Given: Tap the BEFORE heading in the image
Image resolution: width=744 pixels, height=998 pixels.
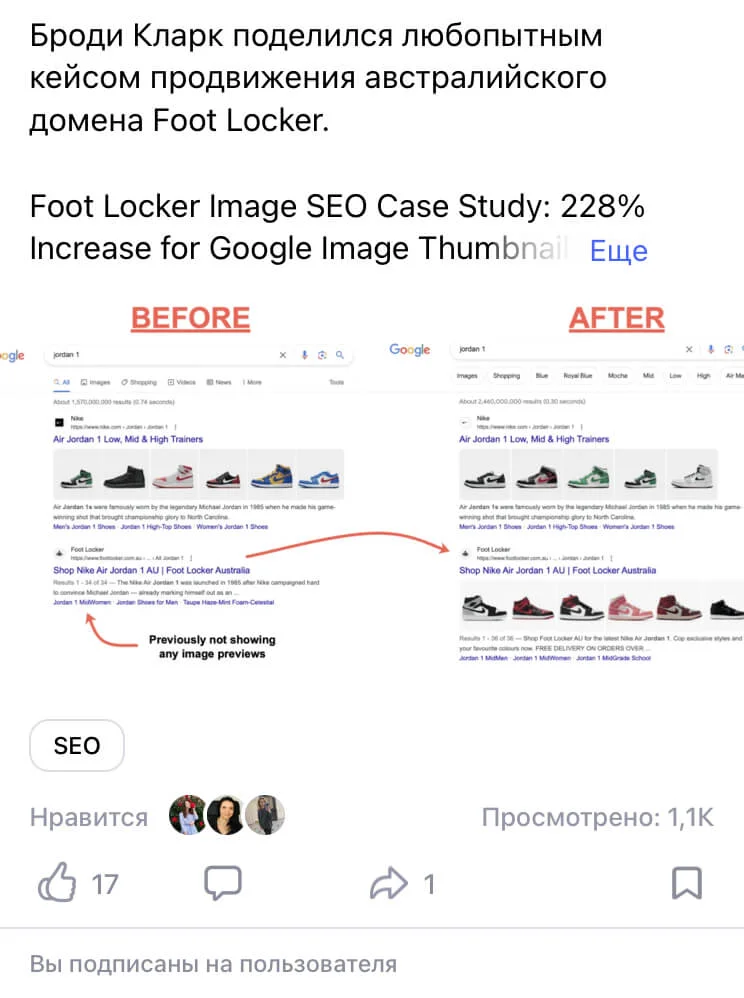Looking at the screenshot, I should (190, 318).
